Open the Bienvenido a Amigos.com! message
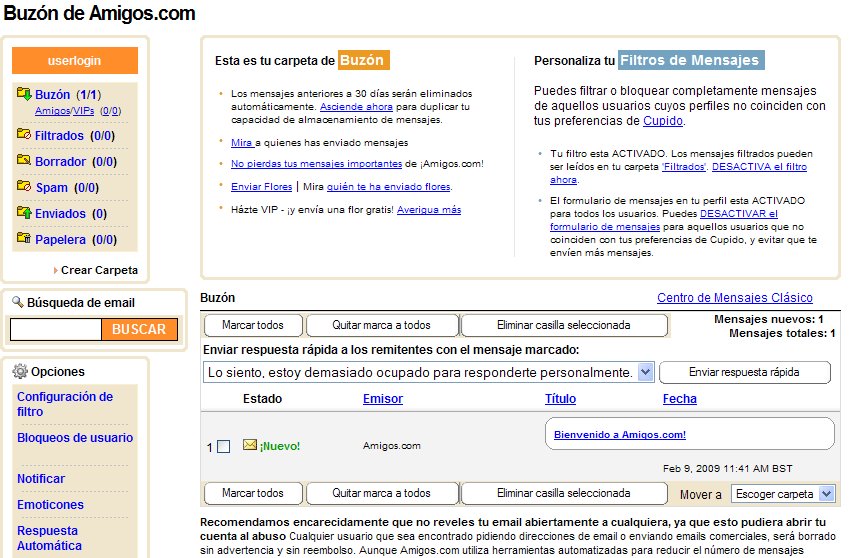 click(620, 435)
